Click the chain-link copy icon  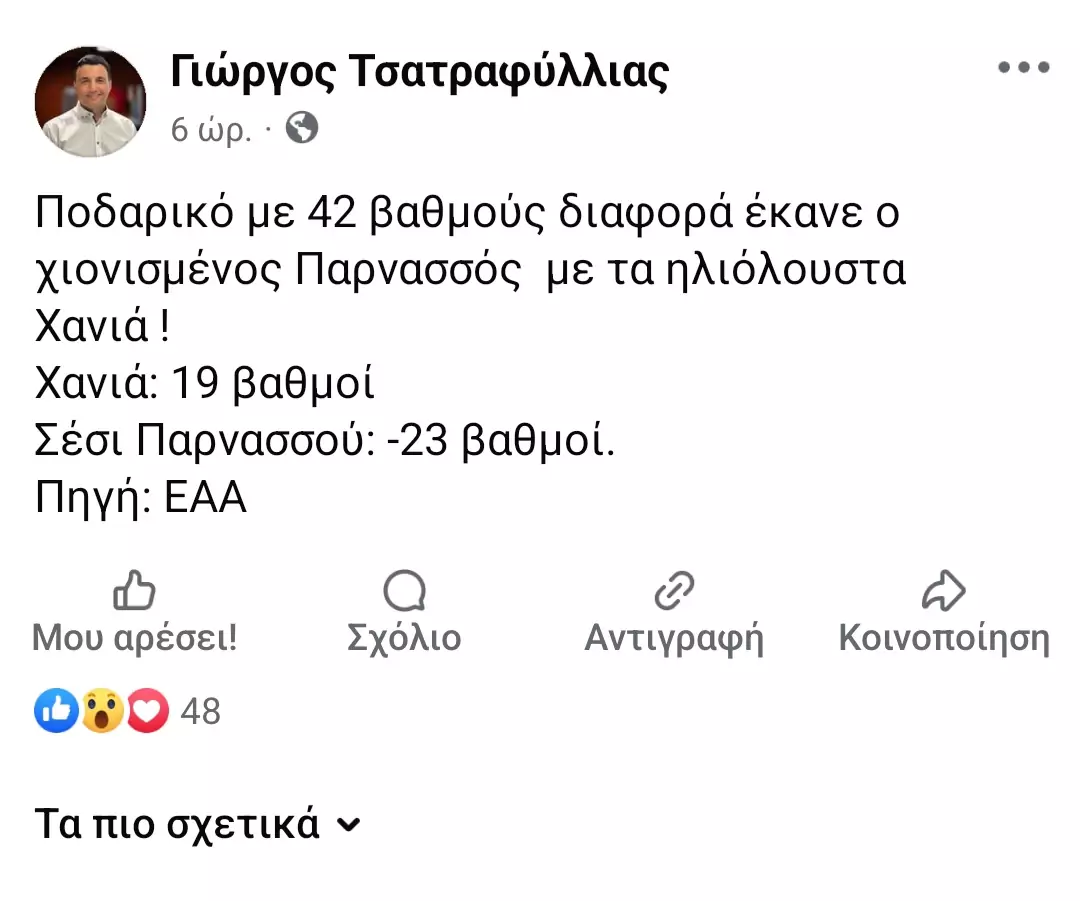pos(674,591)
